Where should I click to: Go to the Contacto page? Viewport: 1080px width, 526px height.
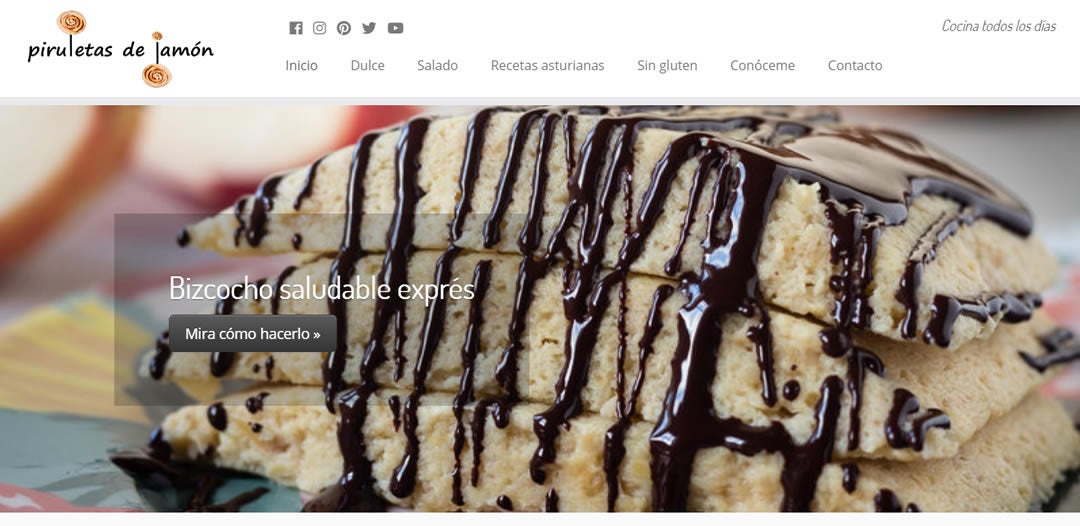click(855, 65)
